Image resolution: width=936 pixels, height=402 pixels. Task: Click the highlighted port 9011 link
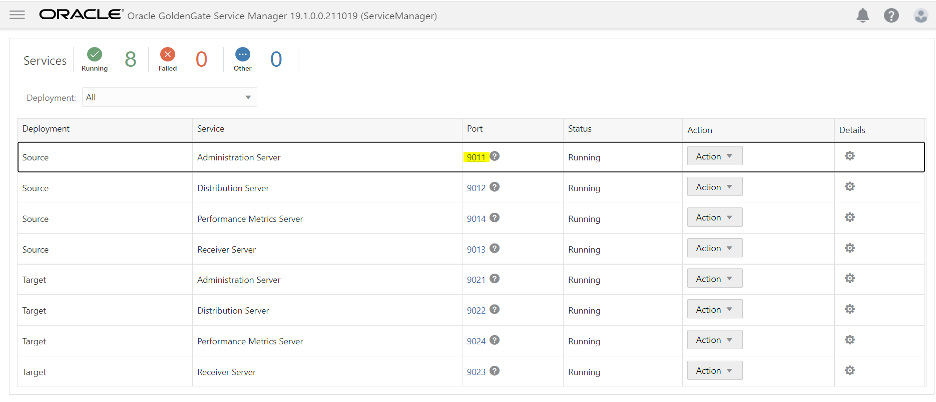click(476, 157)
